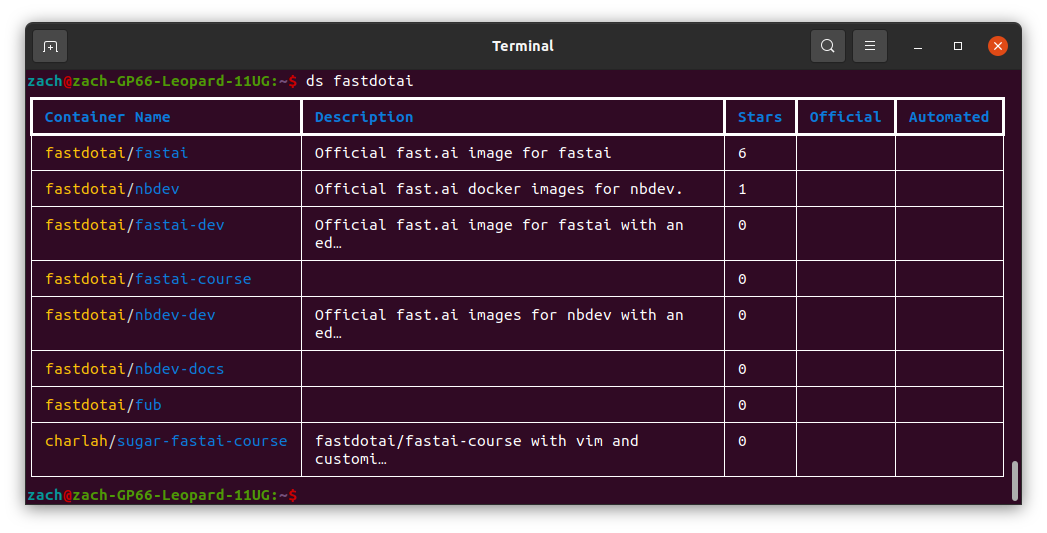Screen dimensions: 1047x533
Task: Click the fastdotai/fastai-dev container name
Action: coord(134,225)
